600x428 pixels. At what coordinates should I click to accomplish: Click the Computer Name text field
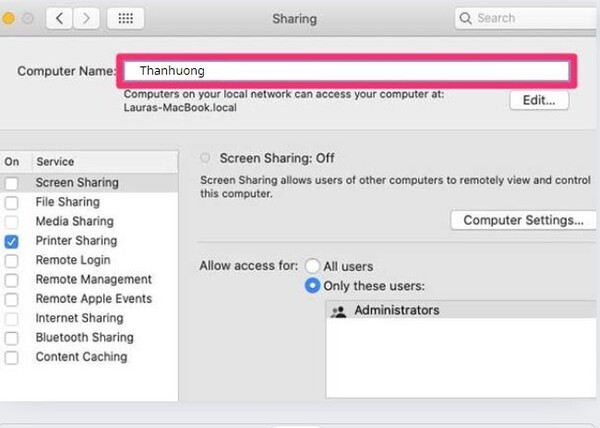(x=346, y=71)
